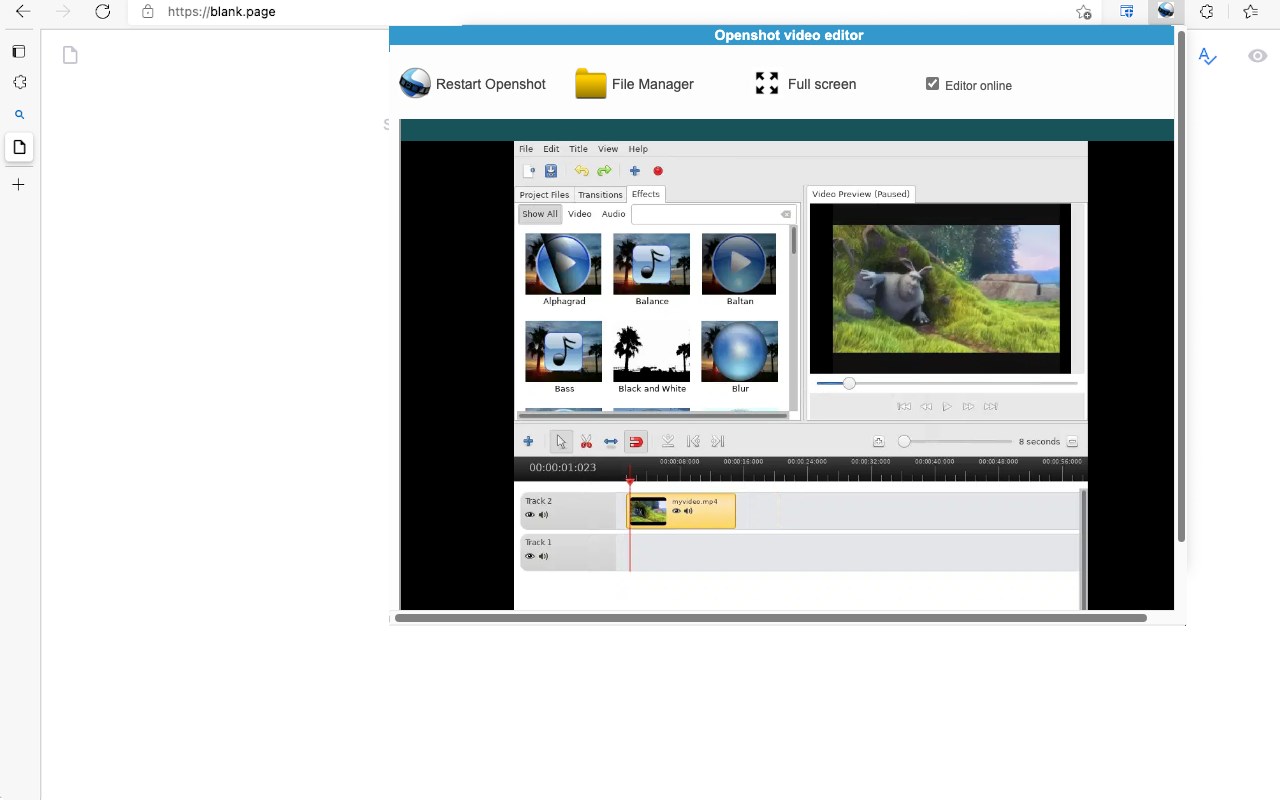Open the File menu
Image resolution: width=1280 pixels, height=800 pixels.
(526, 149)
